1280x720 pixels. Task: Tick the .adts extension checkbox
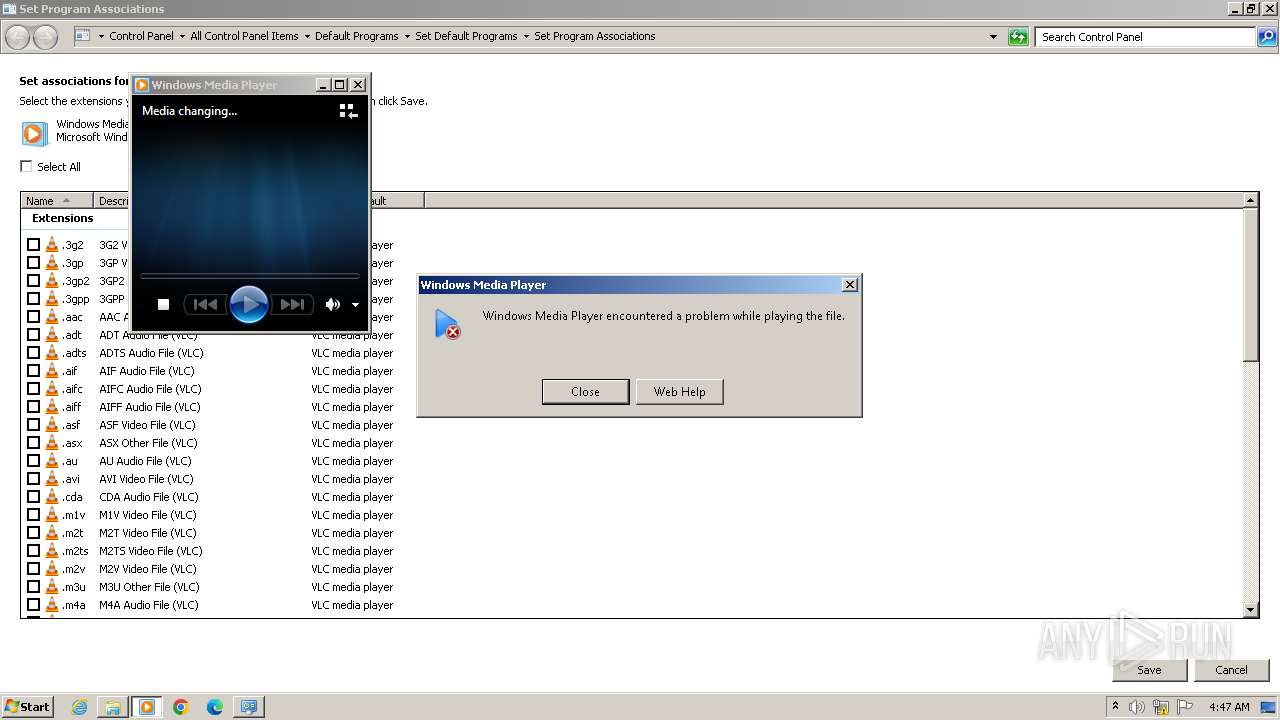(x=33, y=353)
